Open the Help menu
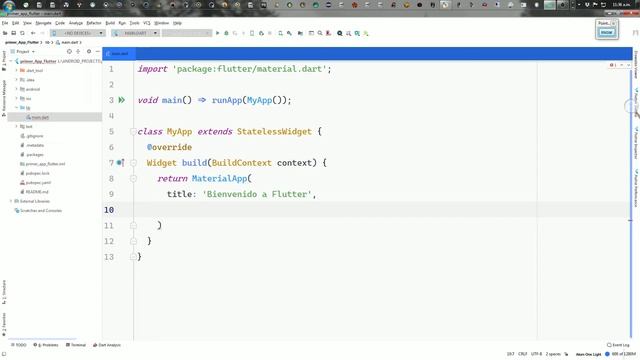The height and width of the screenshot is (360, 640). (x=177, y=23)
